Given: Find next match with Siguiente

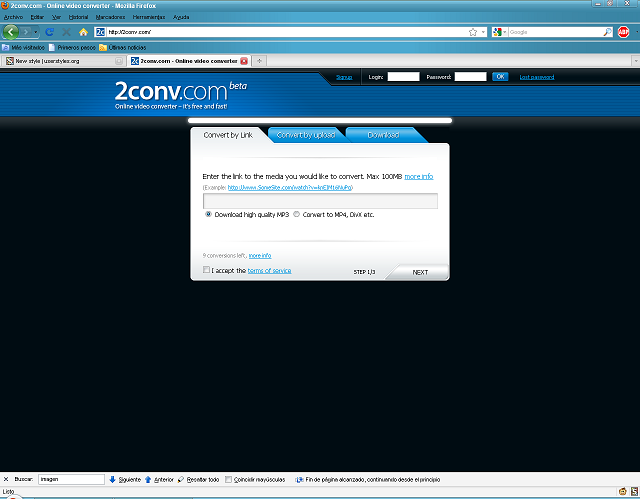Looking at the screenshot, I should coord(125,479).
